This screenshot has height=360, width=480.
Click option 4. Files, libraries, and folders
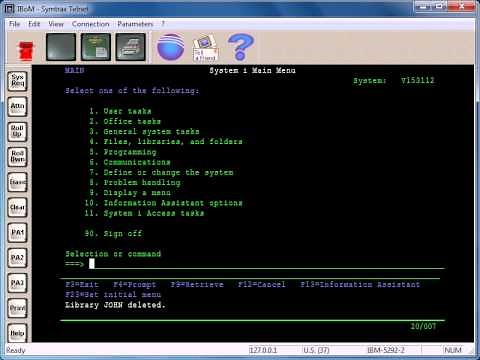pyautogui.click(x=166, y=142)
